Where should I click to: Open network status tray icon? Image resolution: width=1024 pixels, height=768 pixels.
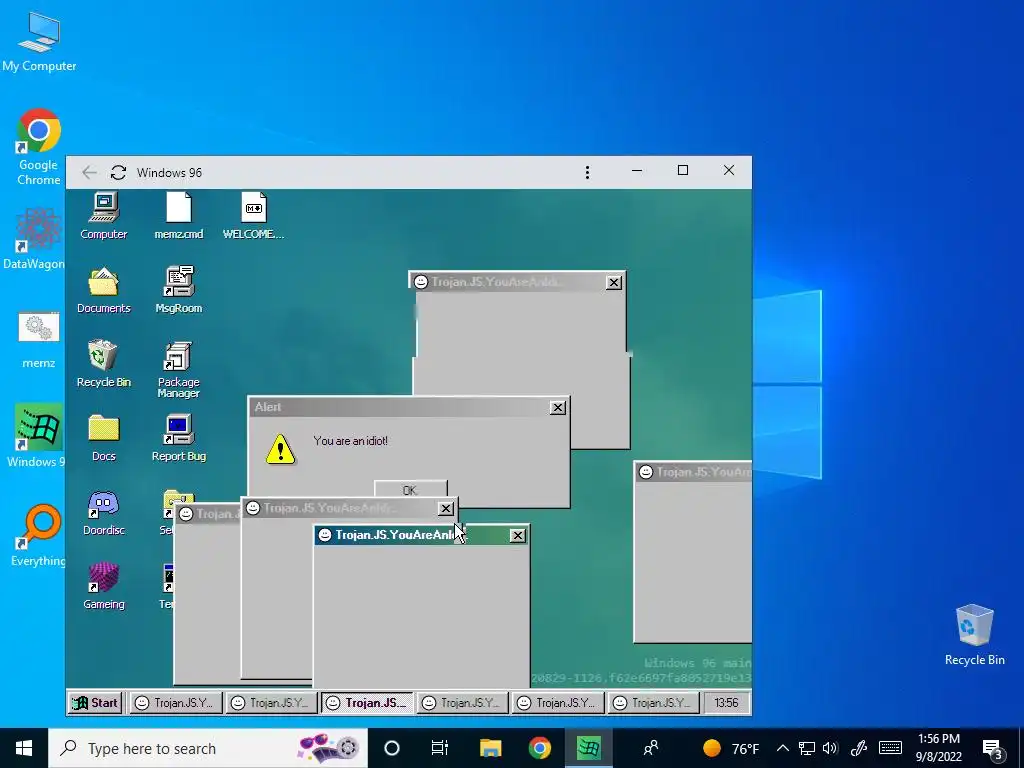[807, 748]
